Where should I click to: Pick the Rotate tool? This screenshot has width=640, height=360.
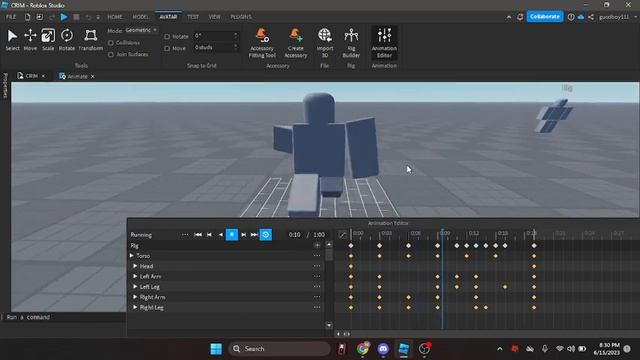point(67,40)
